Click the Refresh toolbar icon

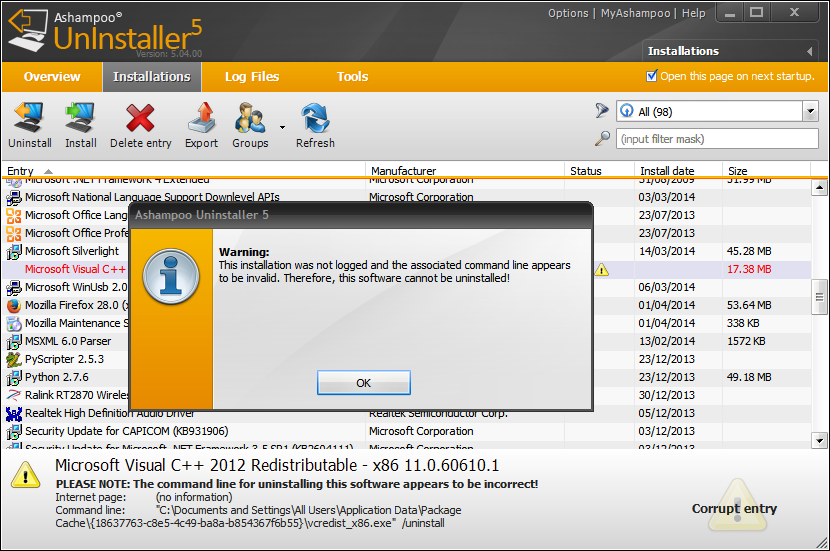(x=315, y=118)
